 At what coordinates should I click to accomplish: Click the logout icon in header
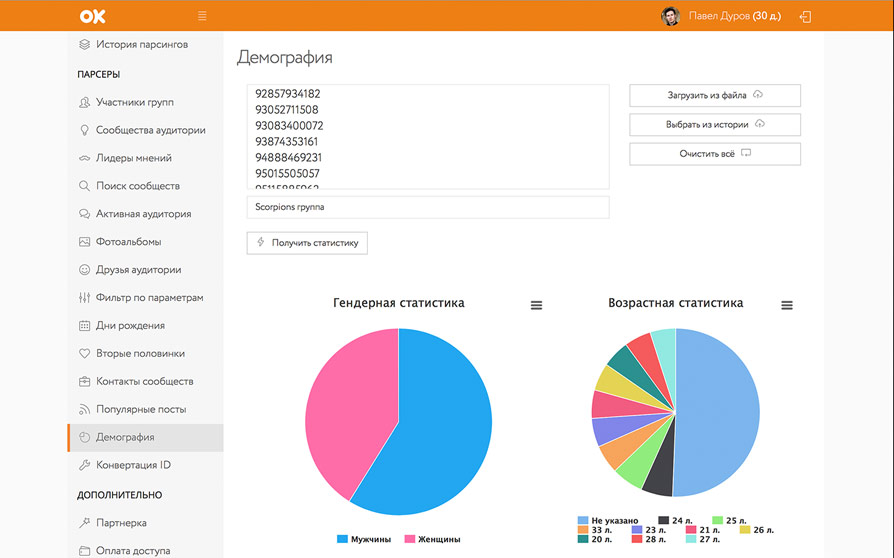805,16
